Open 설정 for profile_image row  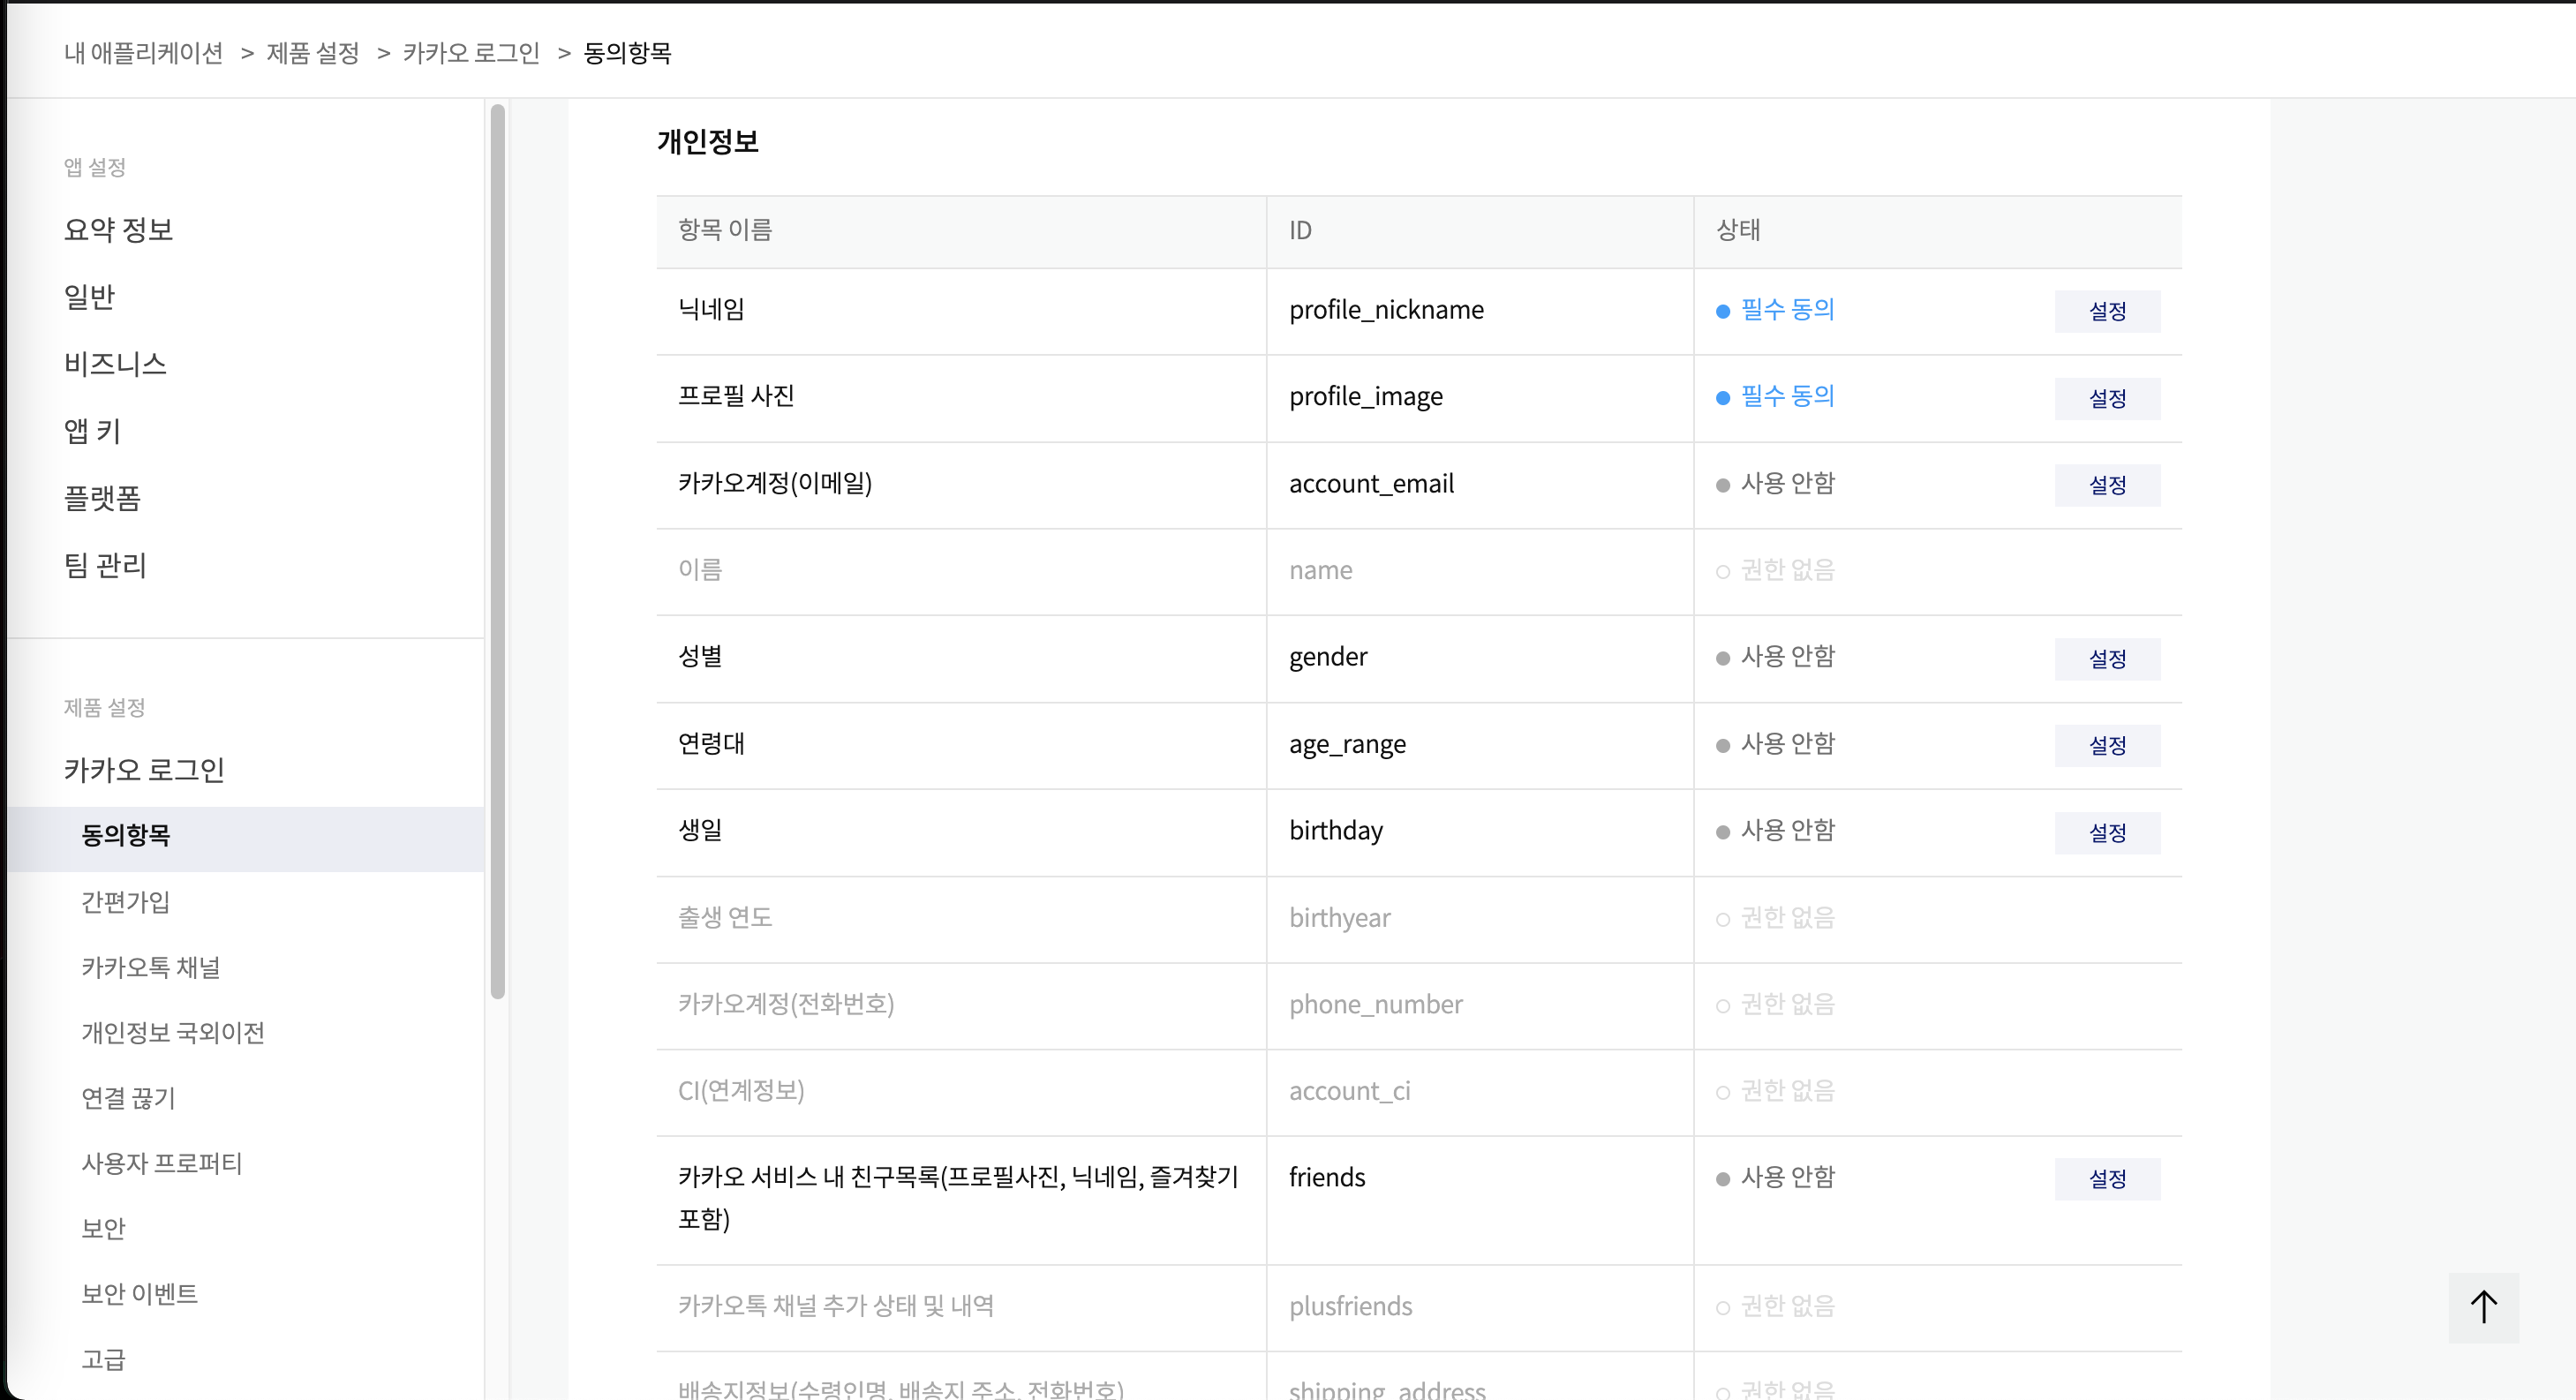pyautogui.click(x=2107, y=398)
